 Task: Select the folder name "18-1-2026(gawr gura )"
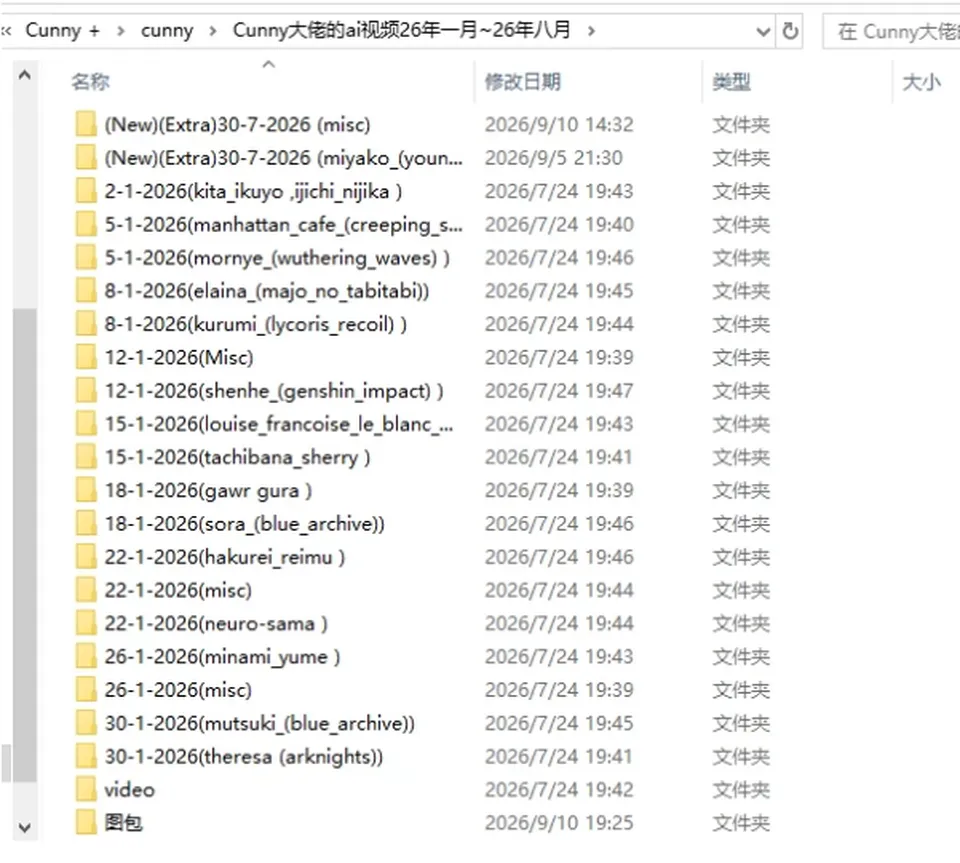pyautogui.click(x=208, y=491)
